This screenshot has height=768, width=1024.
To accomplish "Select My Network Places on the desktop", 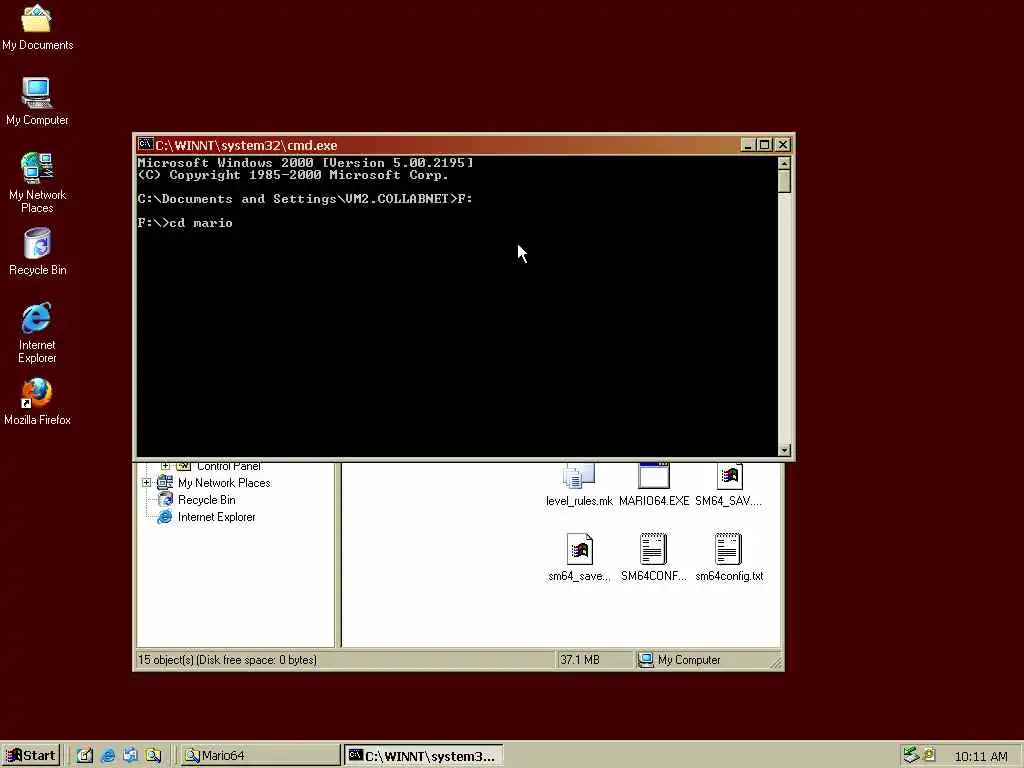I will pyautogui.click(x=37, y=182).
